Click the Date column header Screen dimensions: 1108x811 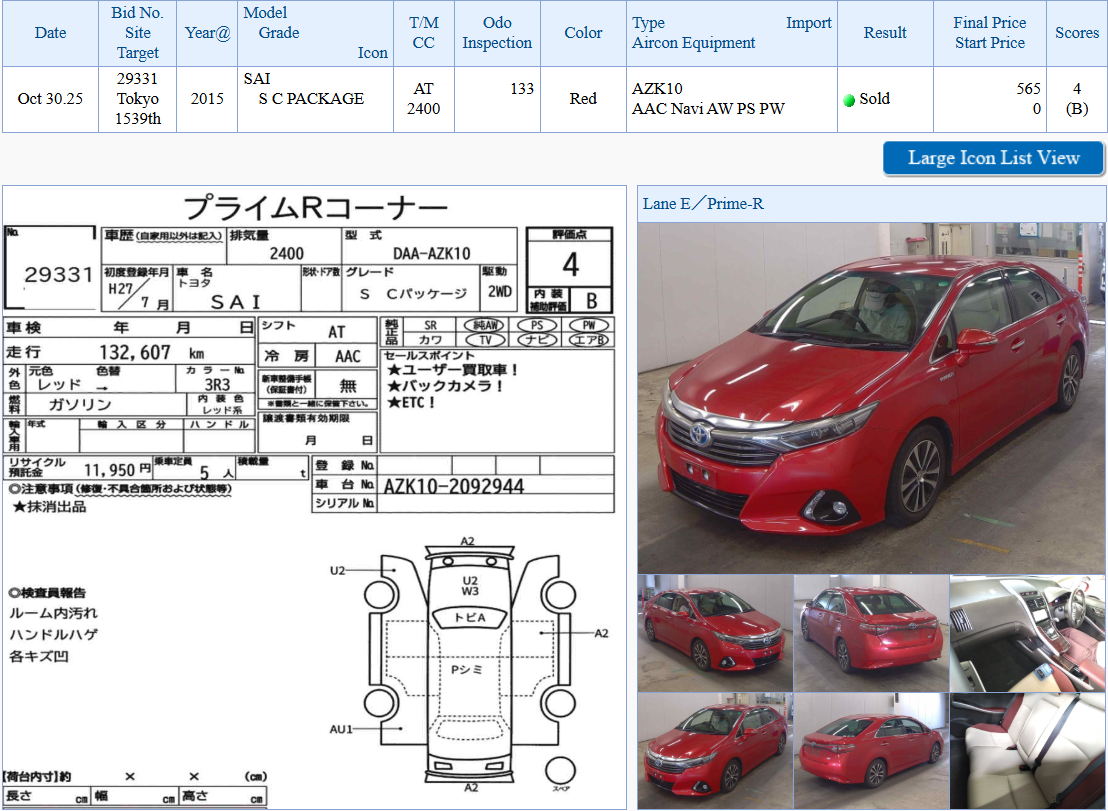pos(50,33)
